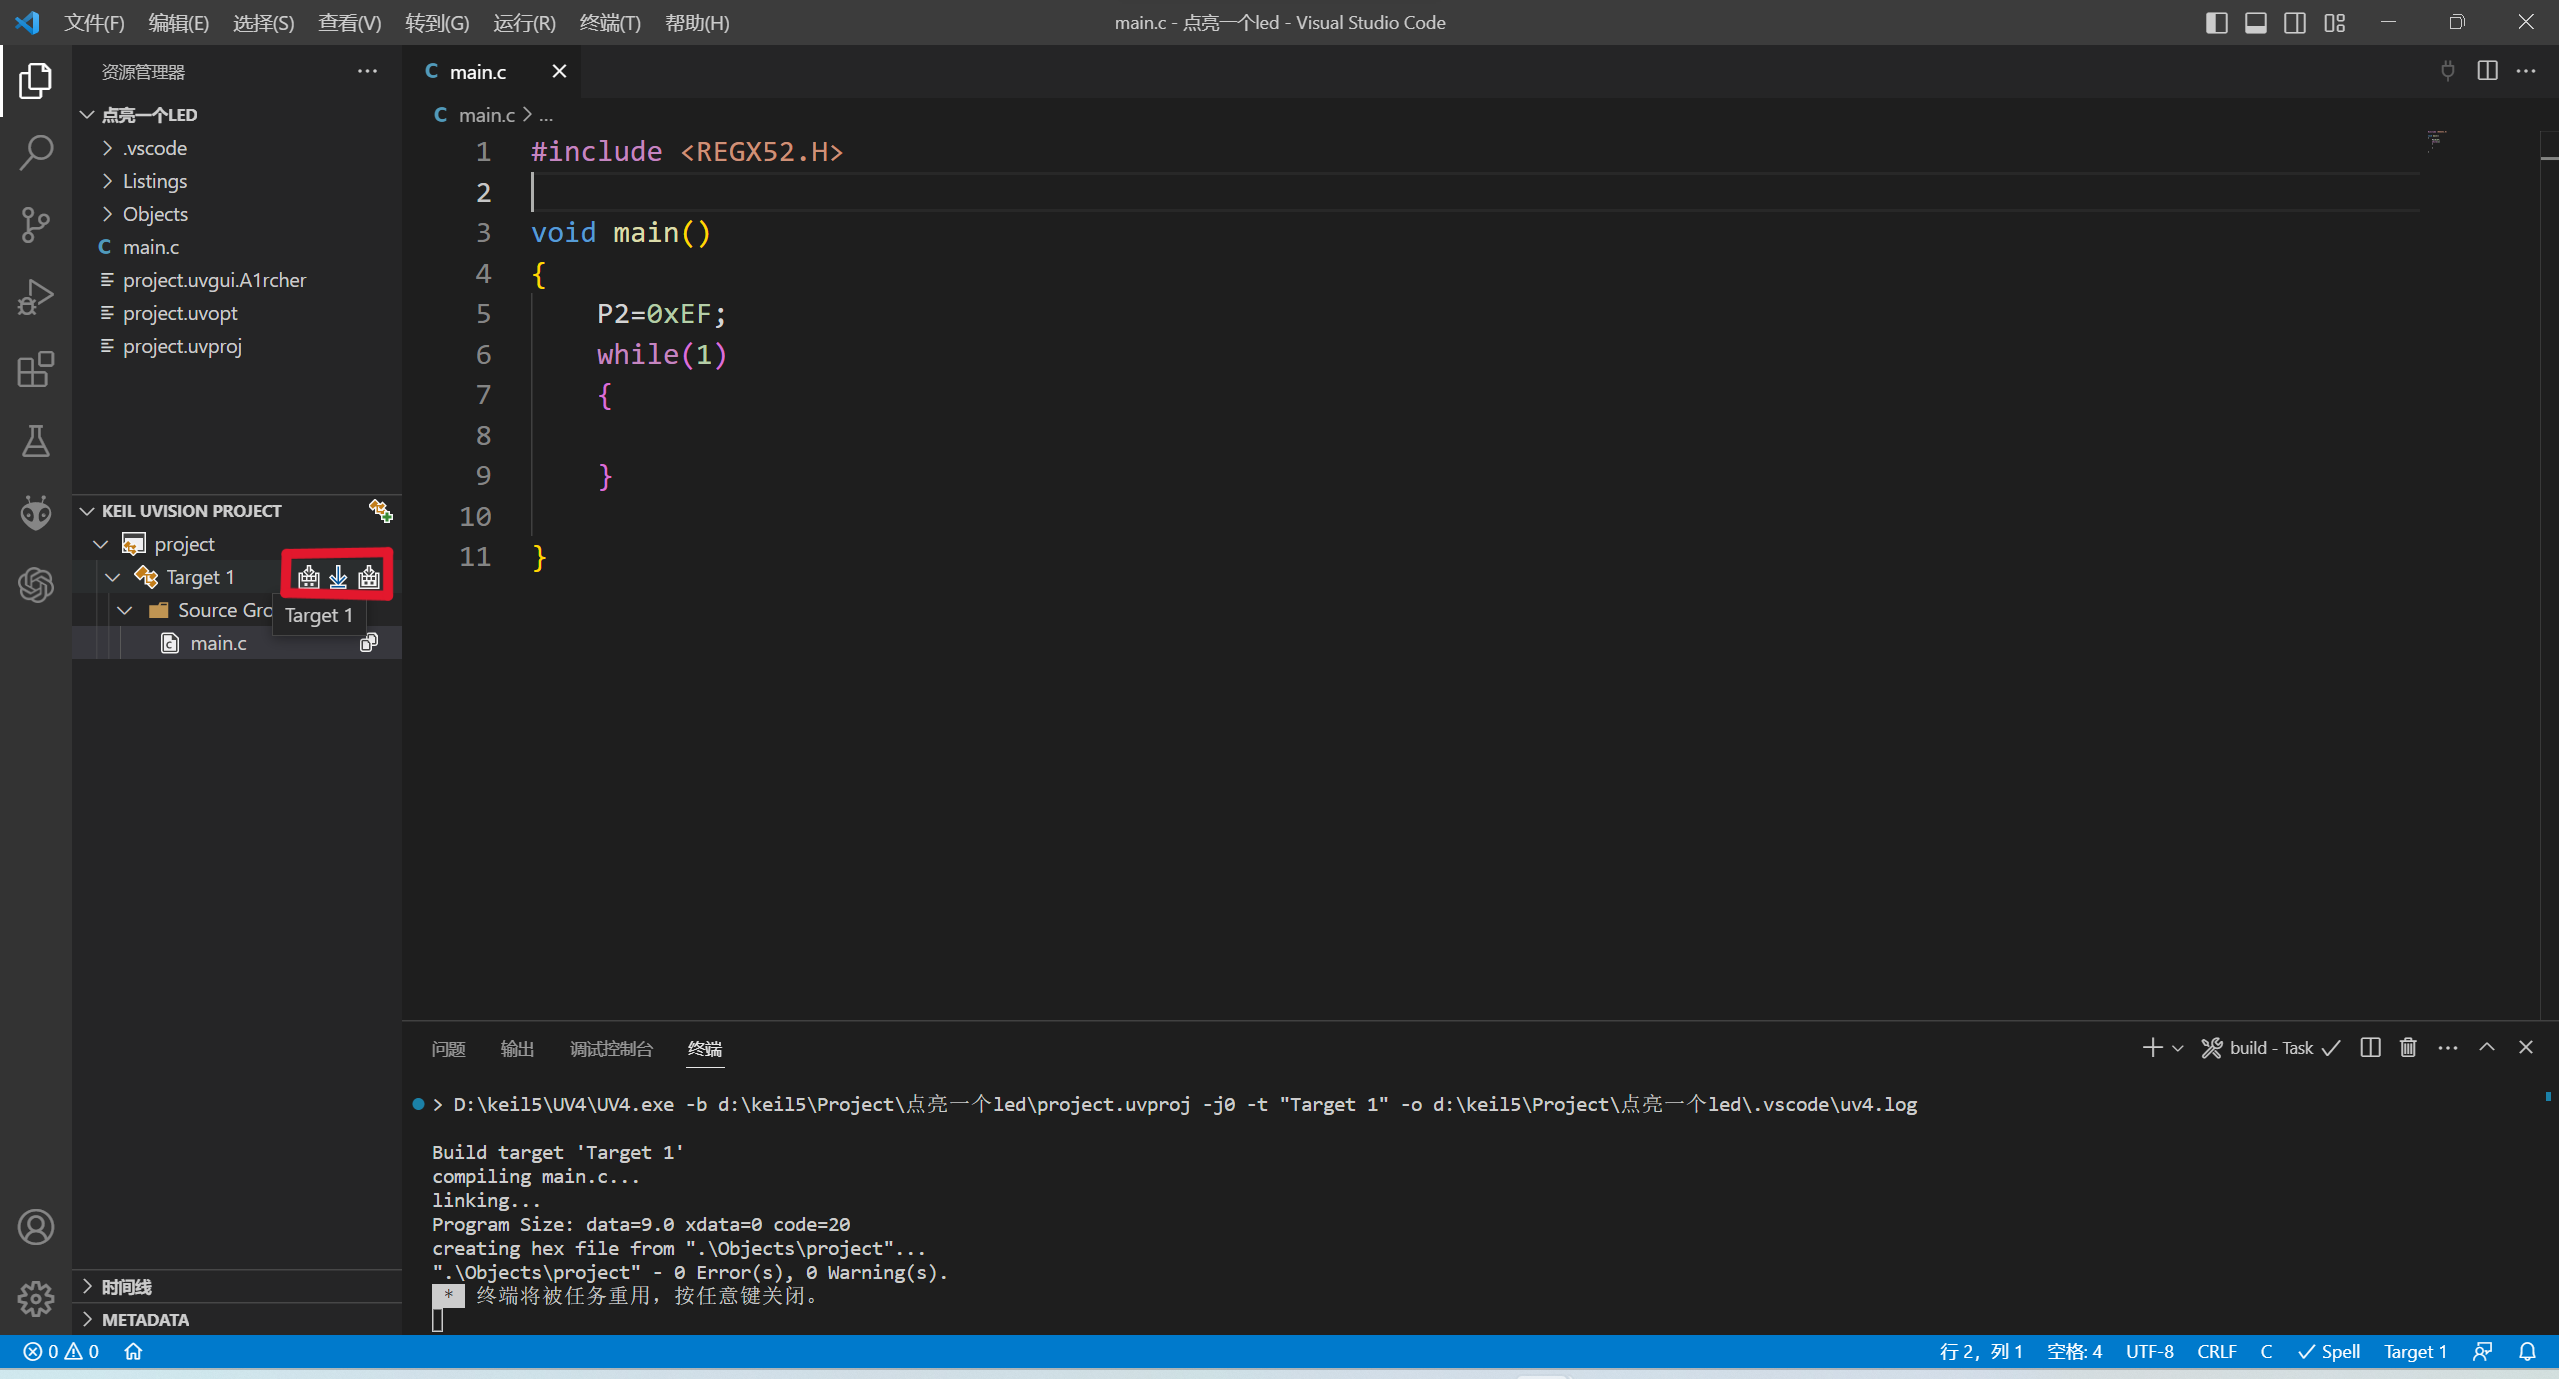Open Source Control view
This screenshot has width=2559, height=1379.
(36, 225)
